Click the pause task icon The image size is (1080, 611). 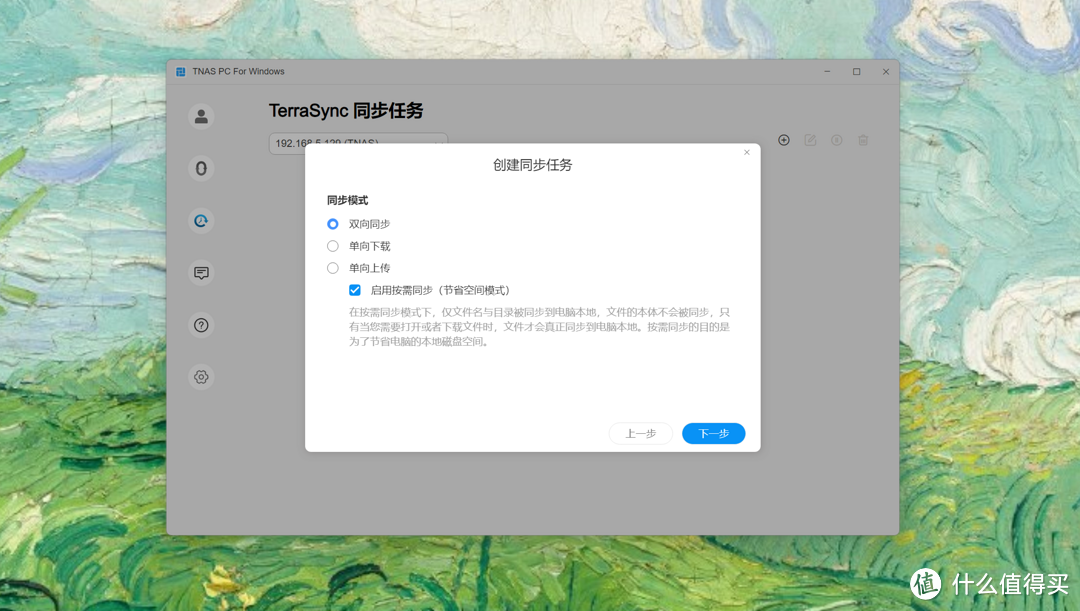pos(836,140)
